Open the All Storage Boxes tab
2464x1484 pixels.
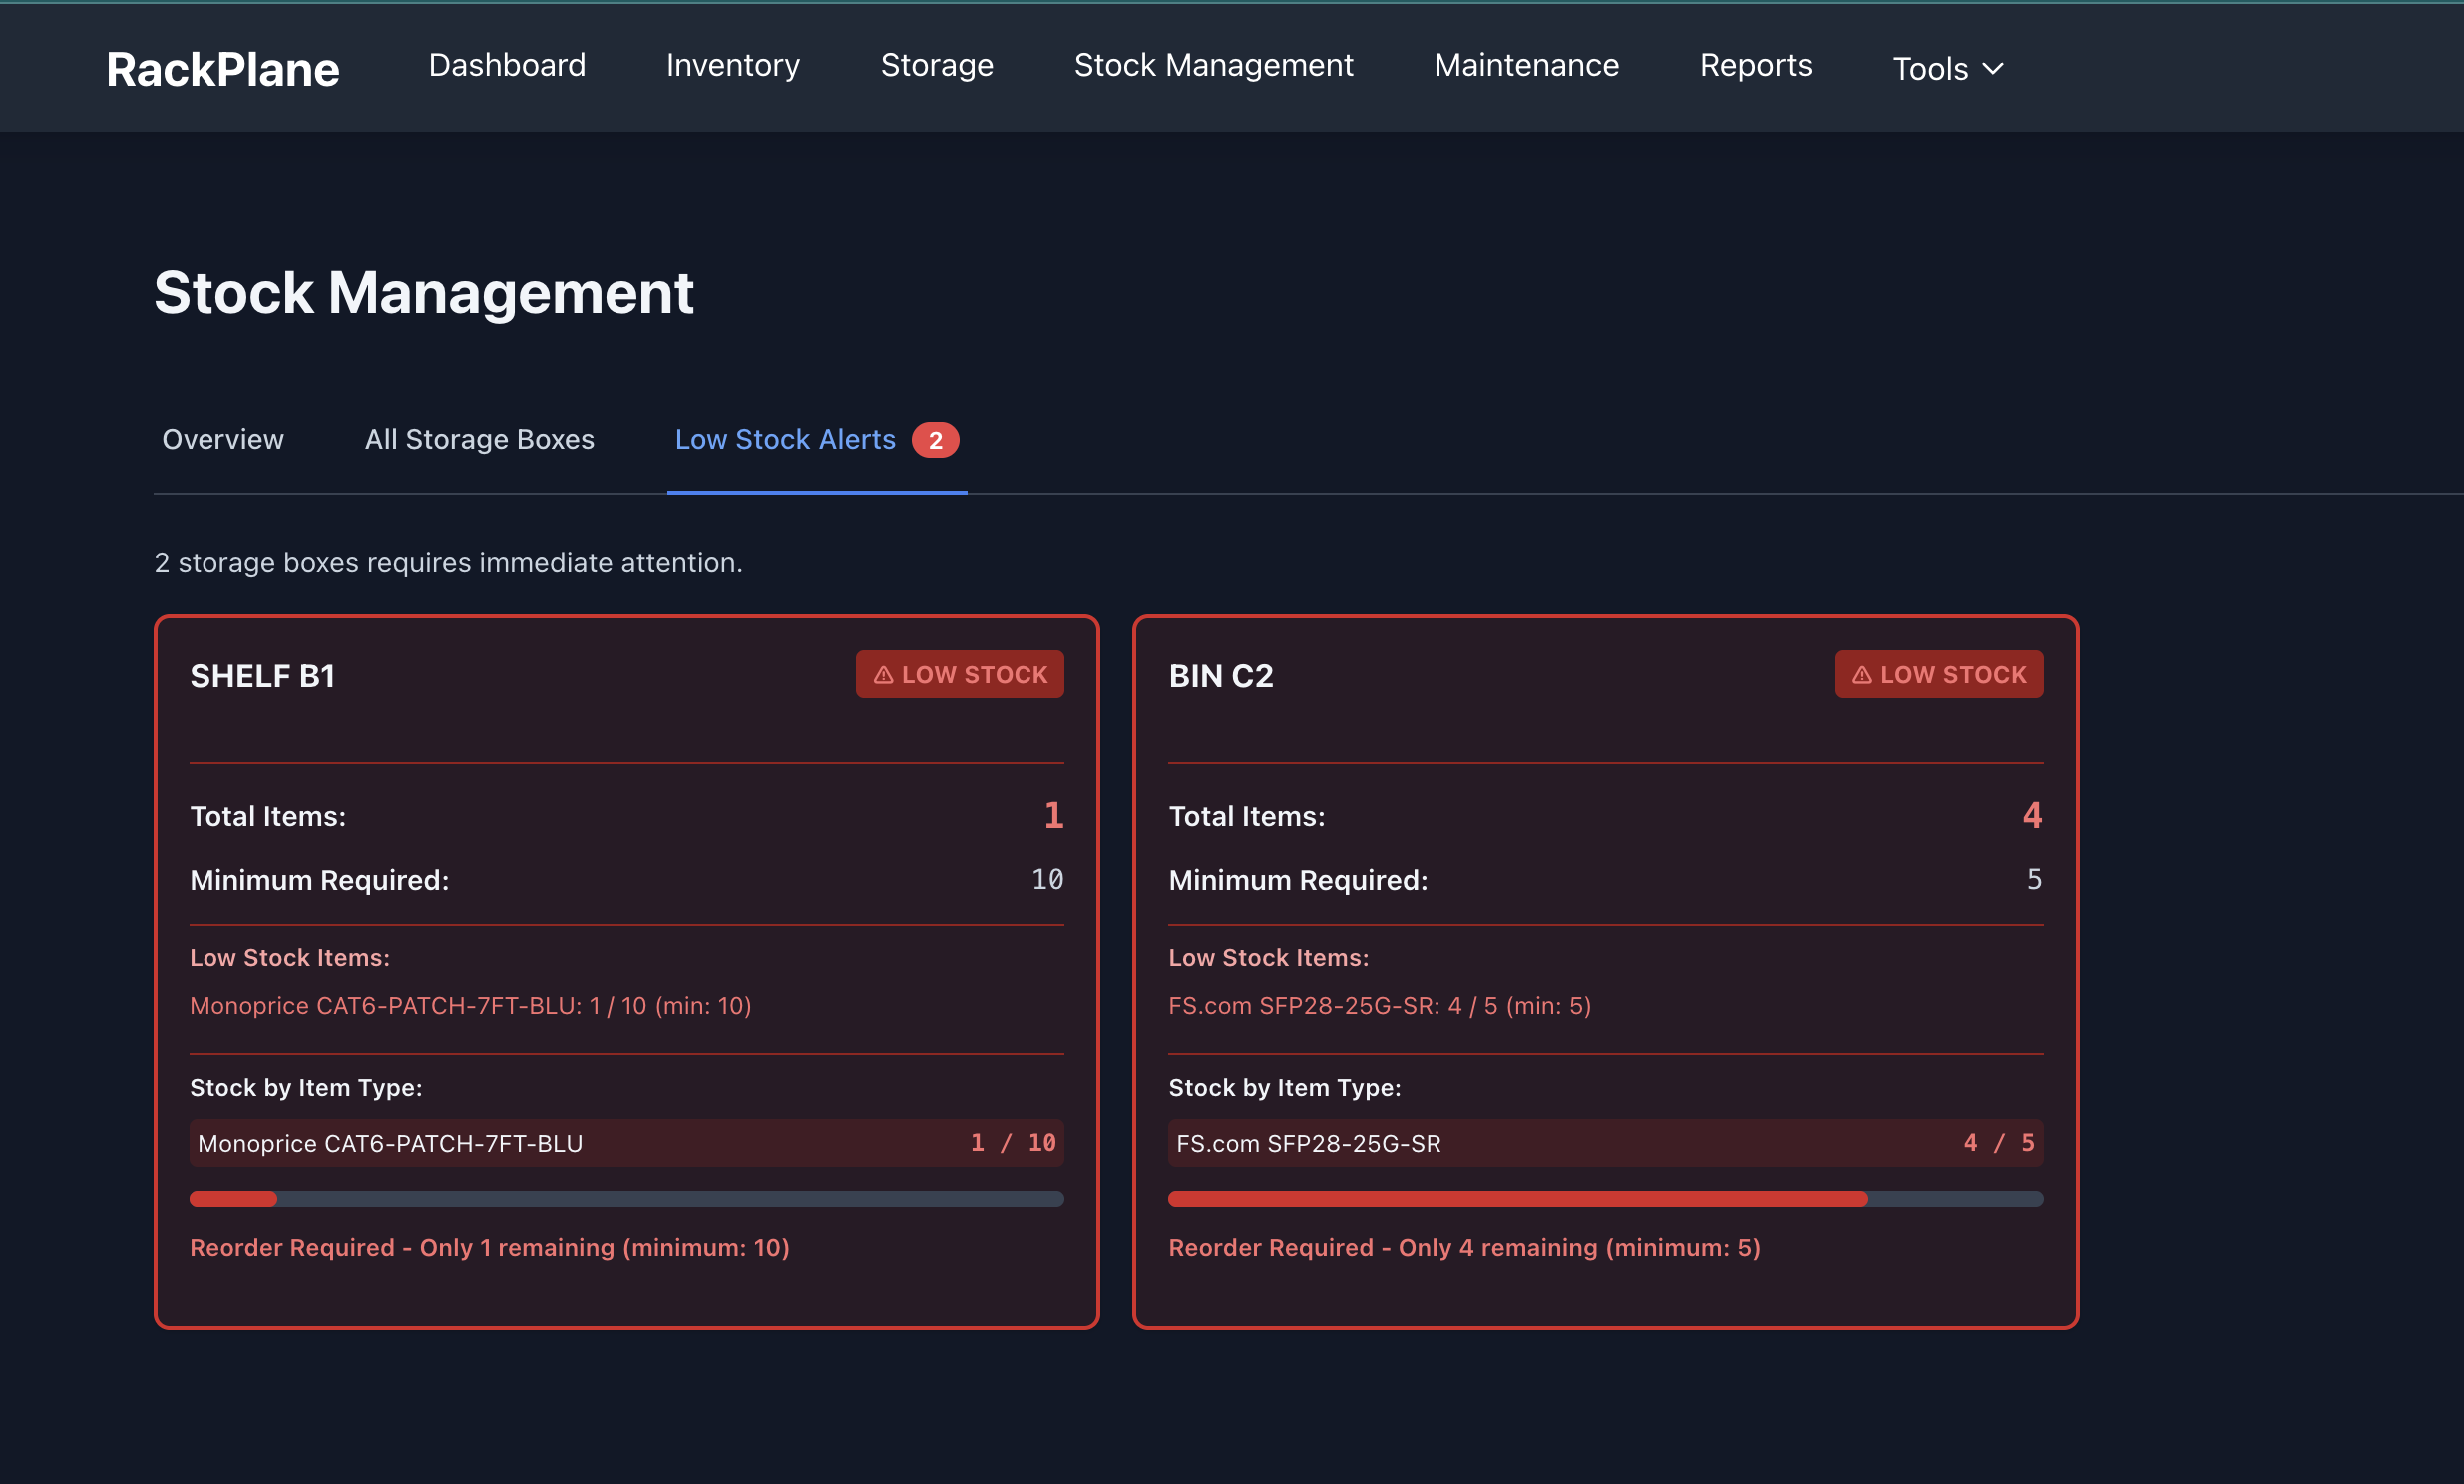(x=479, y=439)
